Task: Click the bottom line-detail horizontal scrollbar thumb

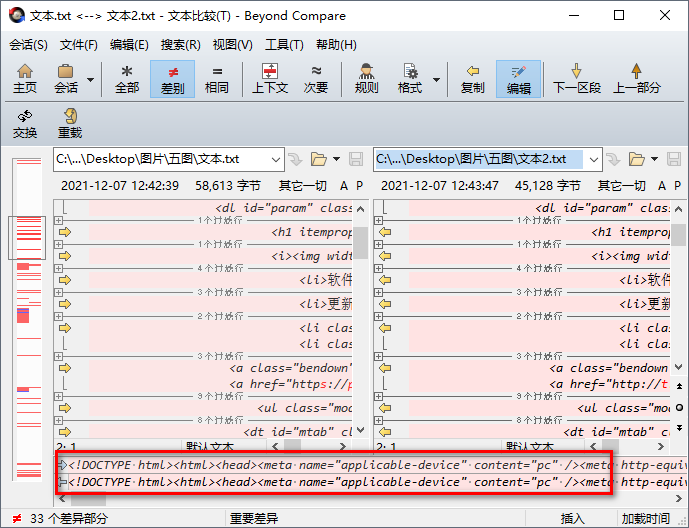Action: (x=88, y=499)
